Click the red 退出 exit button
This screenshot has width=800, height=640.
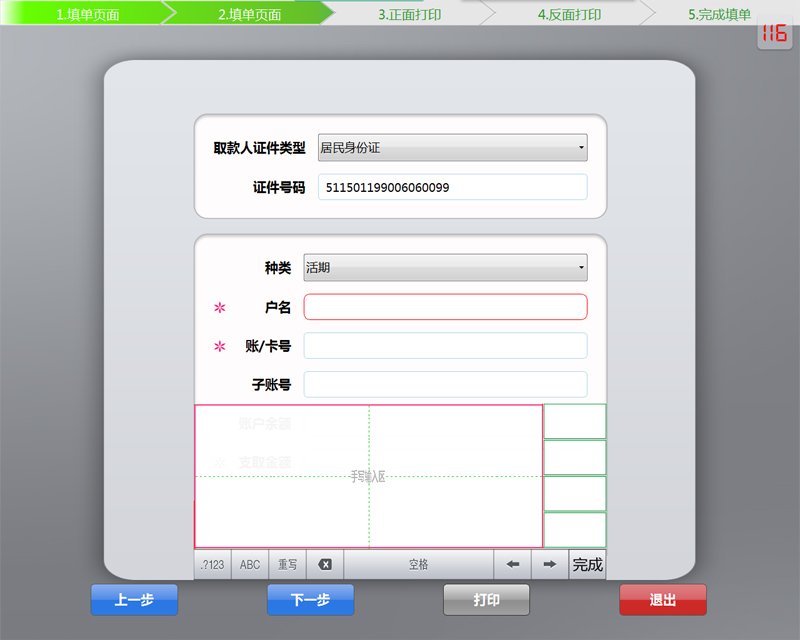click(662, 599)
